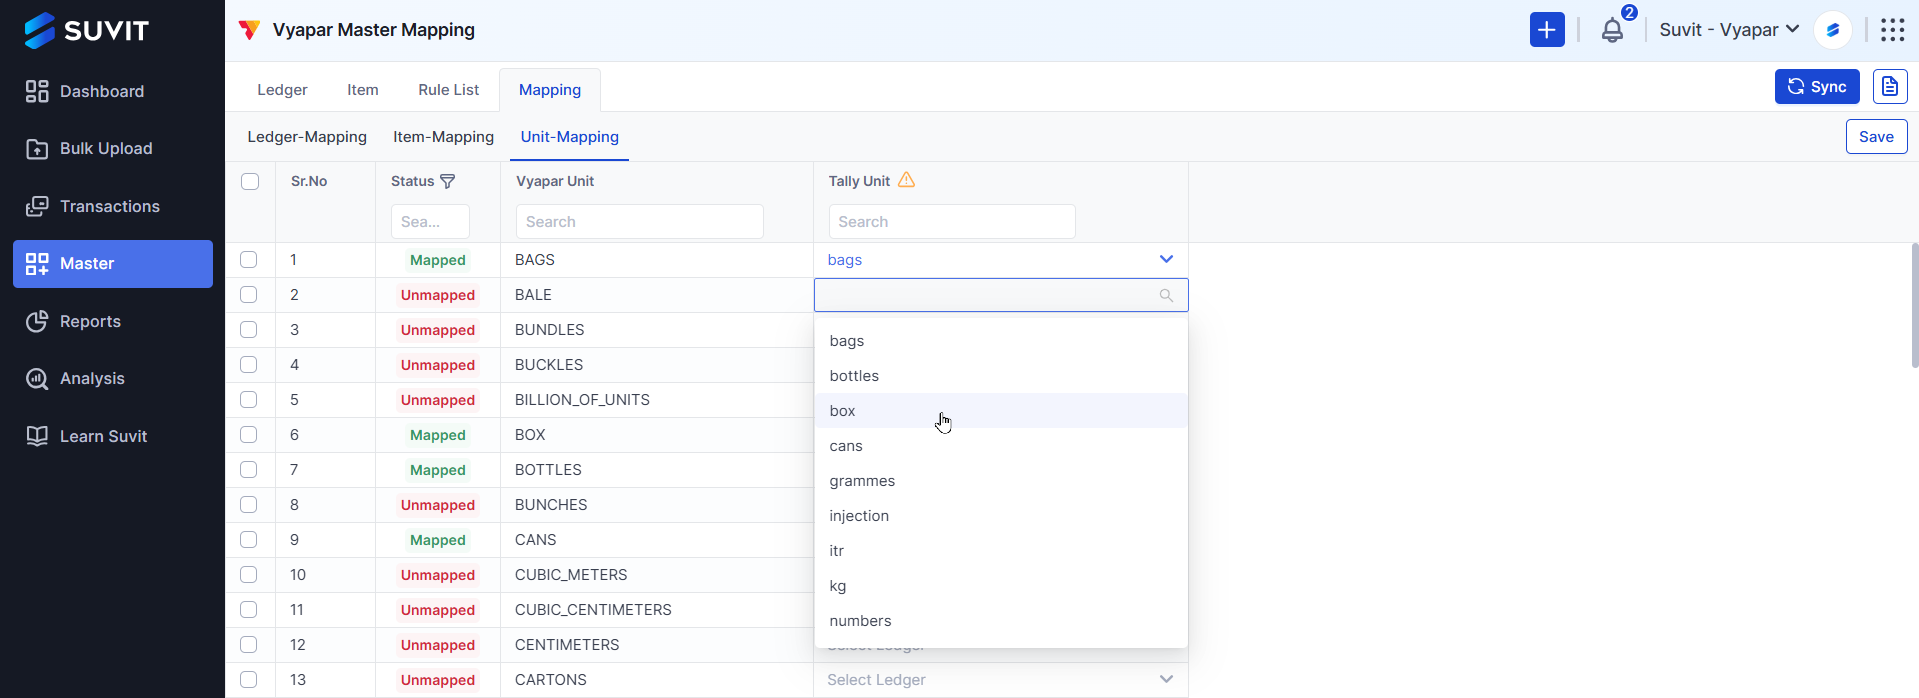Click the Tally Unit warning icon
The height and width of the screenshot is (698, 1919).
click(906, 180)
